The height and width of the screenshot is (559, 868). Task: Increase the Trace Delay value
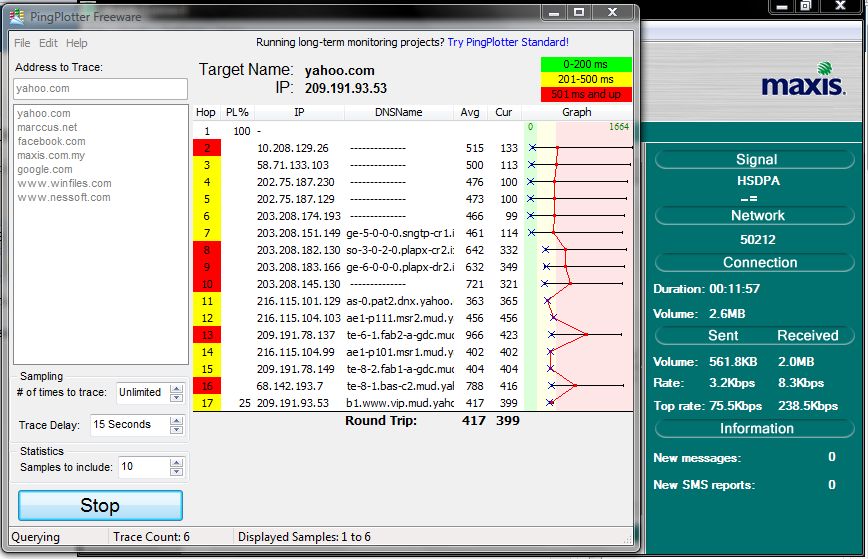(177, 421)
